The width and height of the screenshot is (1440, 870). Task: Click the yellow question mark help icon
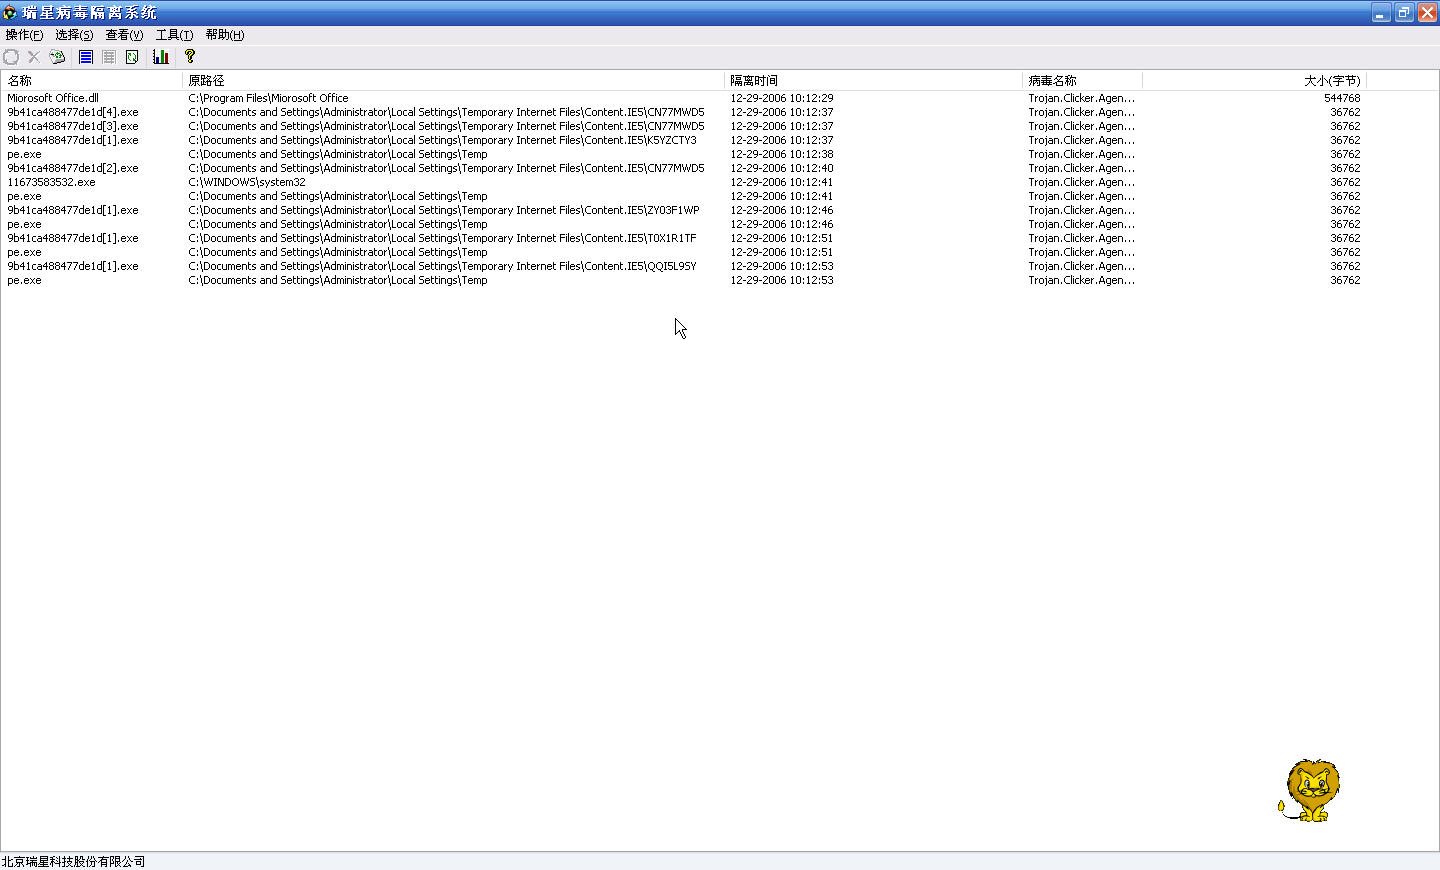[x=190, y=57]
